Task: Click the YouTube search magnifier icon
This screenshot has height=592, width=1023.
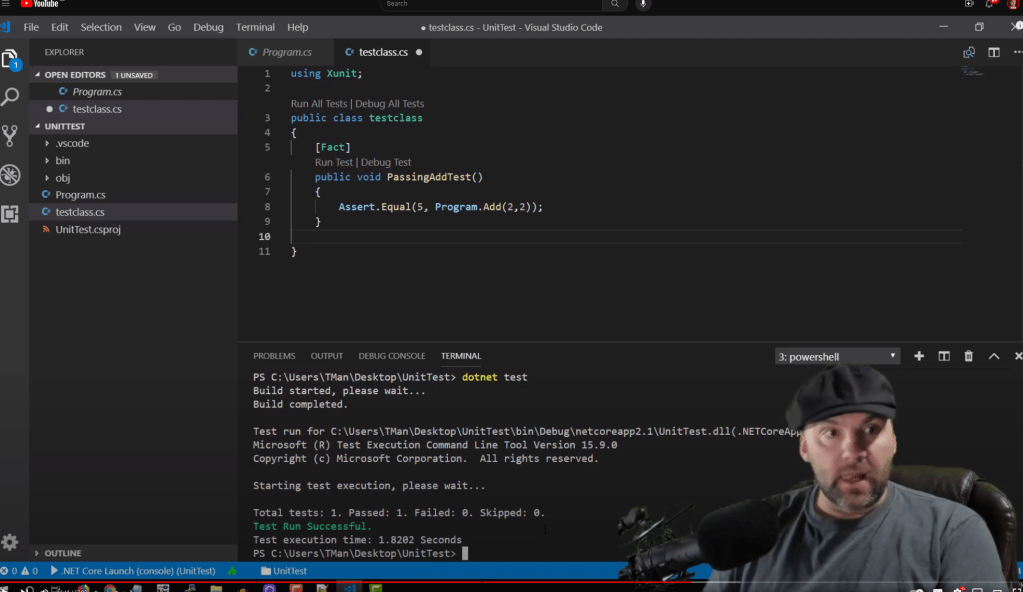Action: pyautogui.click(x=615, y=4)
